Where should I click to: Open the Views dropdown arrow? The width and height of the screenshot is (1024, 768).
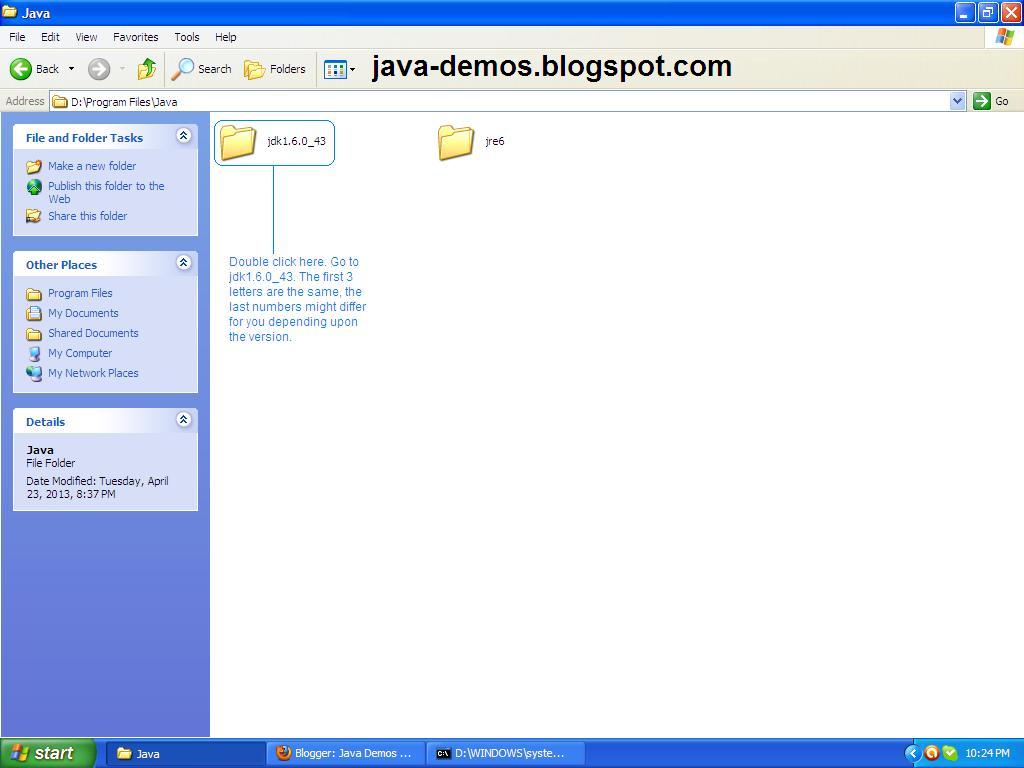point(351,69)
